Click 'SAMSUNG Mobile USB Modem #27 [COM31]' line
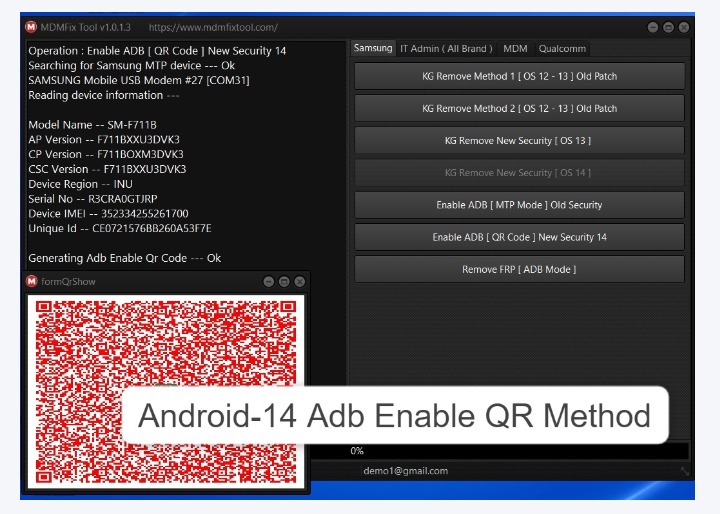The height and width of the screenshot is (514, 720). point(139,80)
